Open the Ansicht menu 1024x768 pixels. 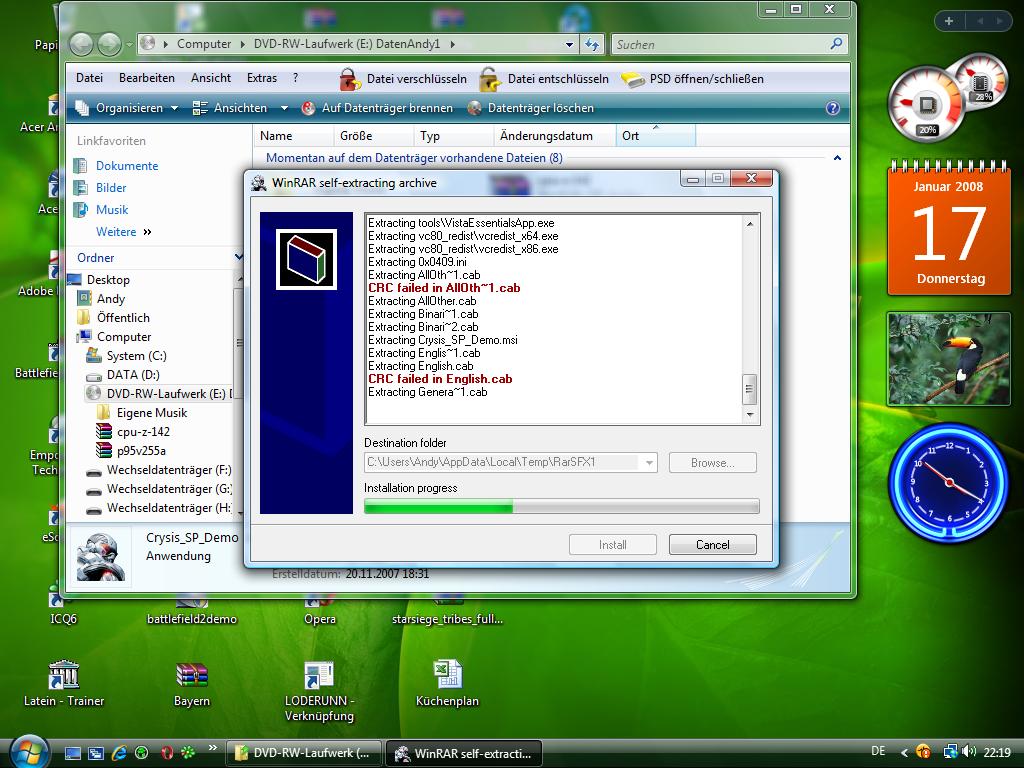[211, 78]
